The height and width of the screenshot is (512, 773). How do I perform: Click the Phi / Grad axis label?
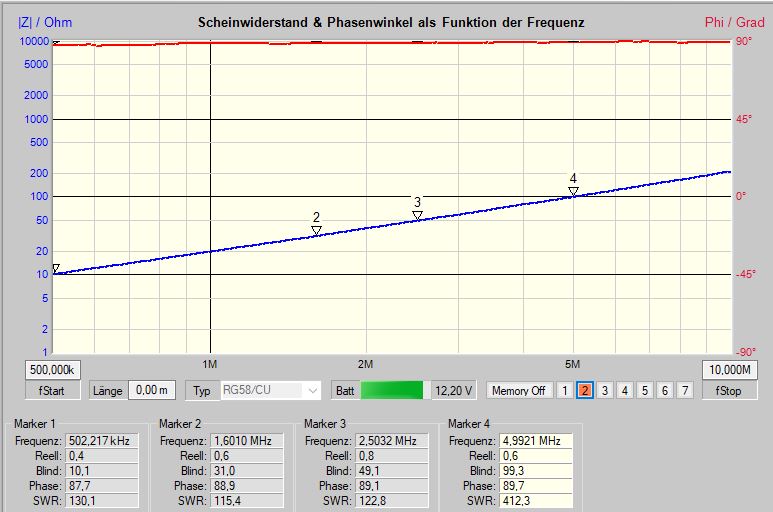pyautogui.click(x=734, y=23)
